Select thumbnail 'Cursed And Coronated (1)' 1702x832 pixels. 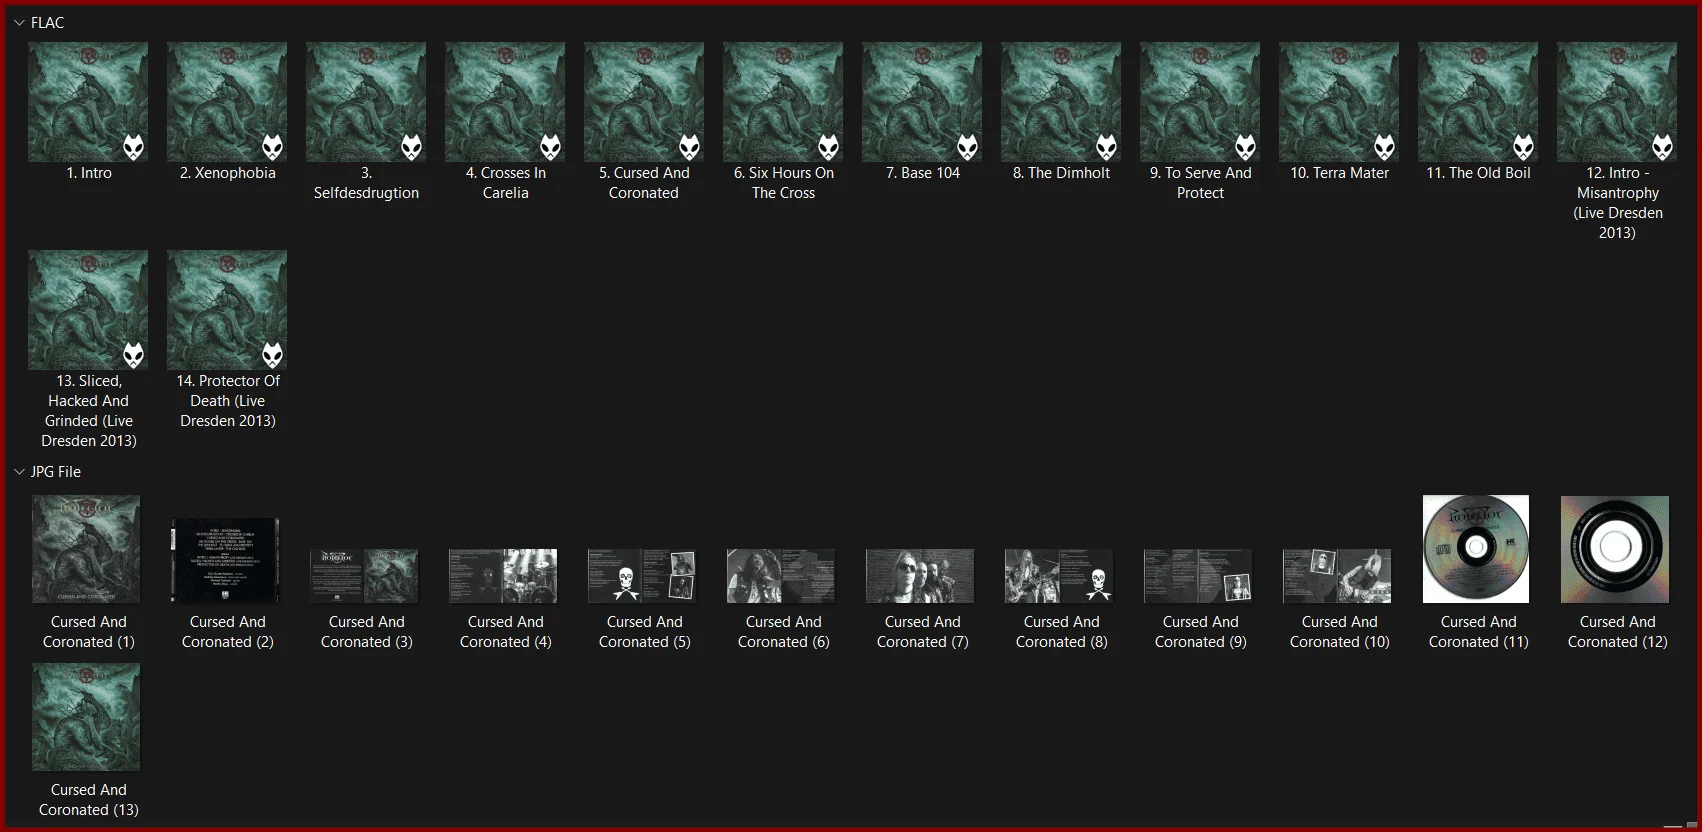(x=86, y=549)
